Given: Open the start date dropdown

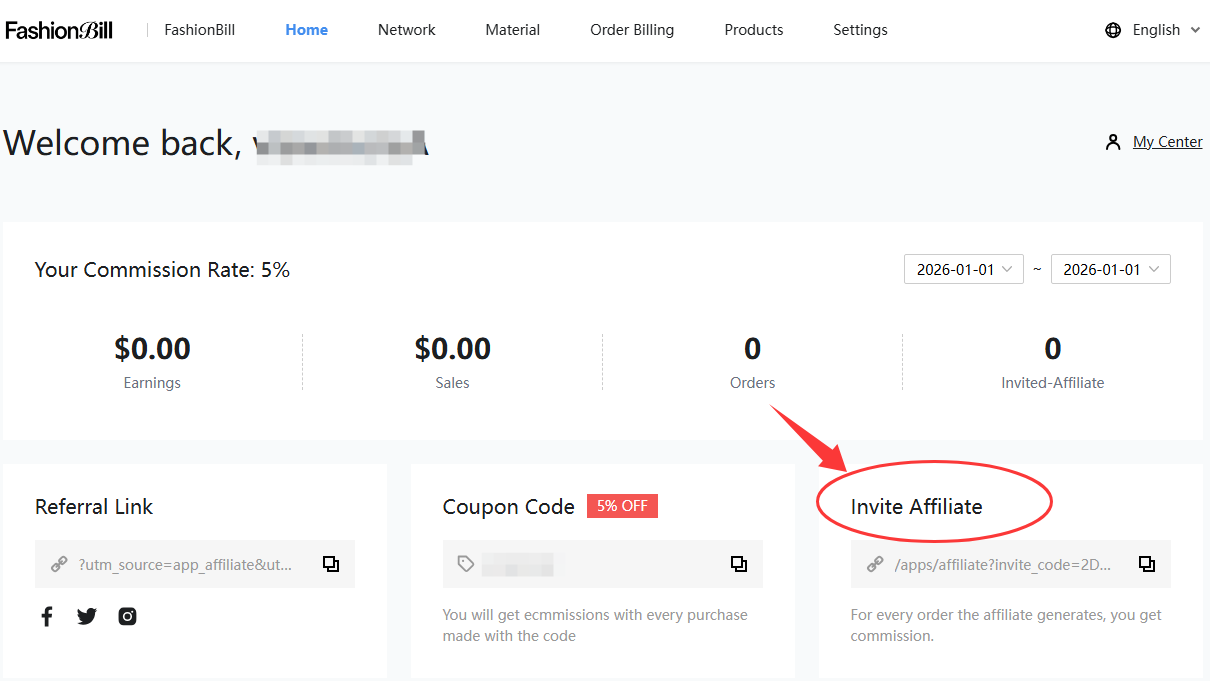Looking at the screenshot, I should point(963,269).
